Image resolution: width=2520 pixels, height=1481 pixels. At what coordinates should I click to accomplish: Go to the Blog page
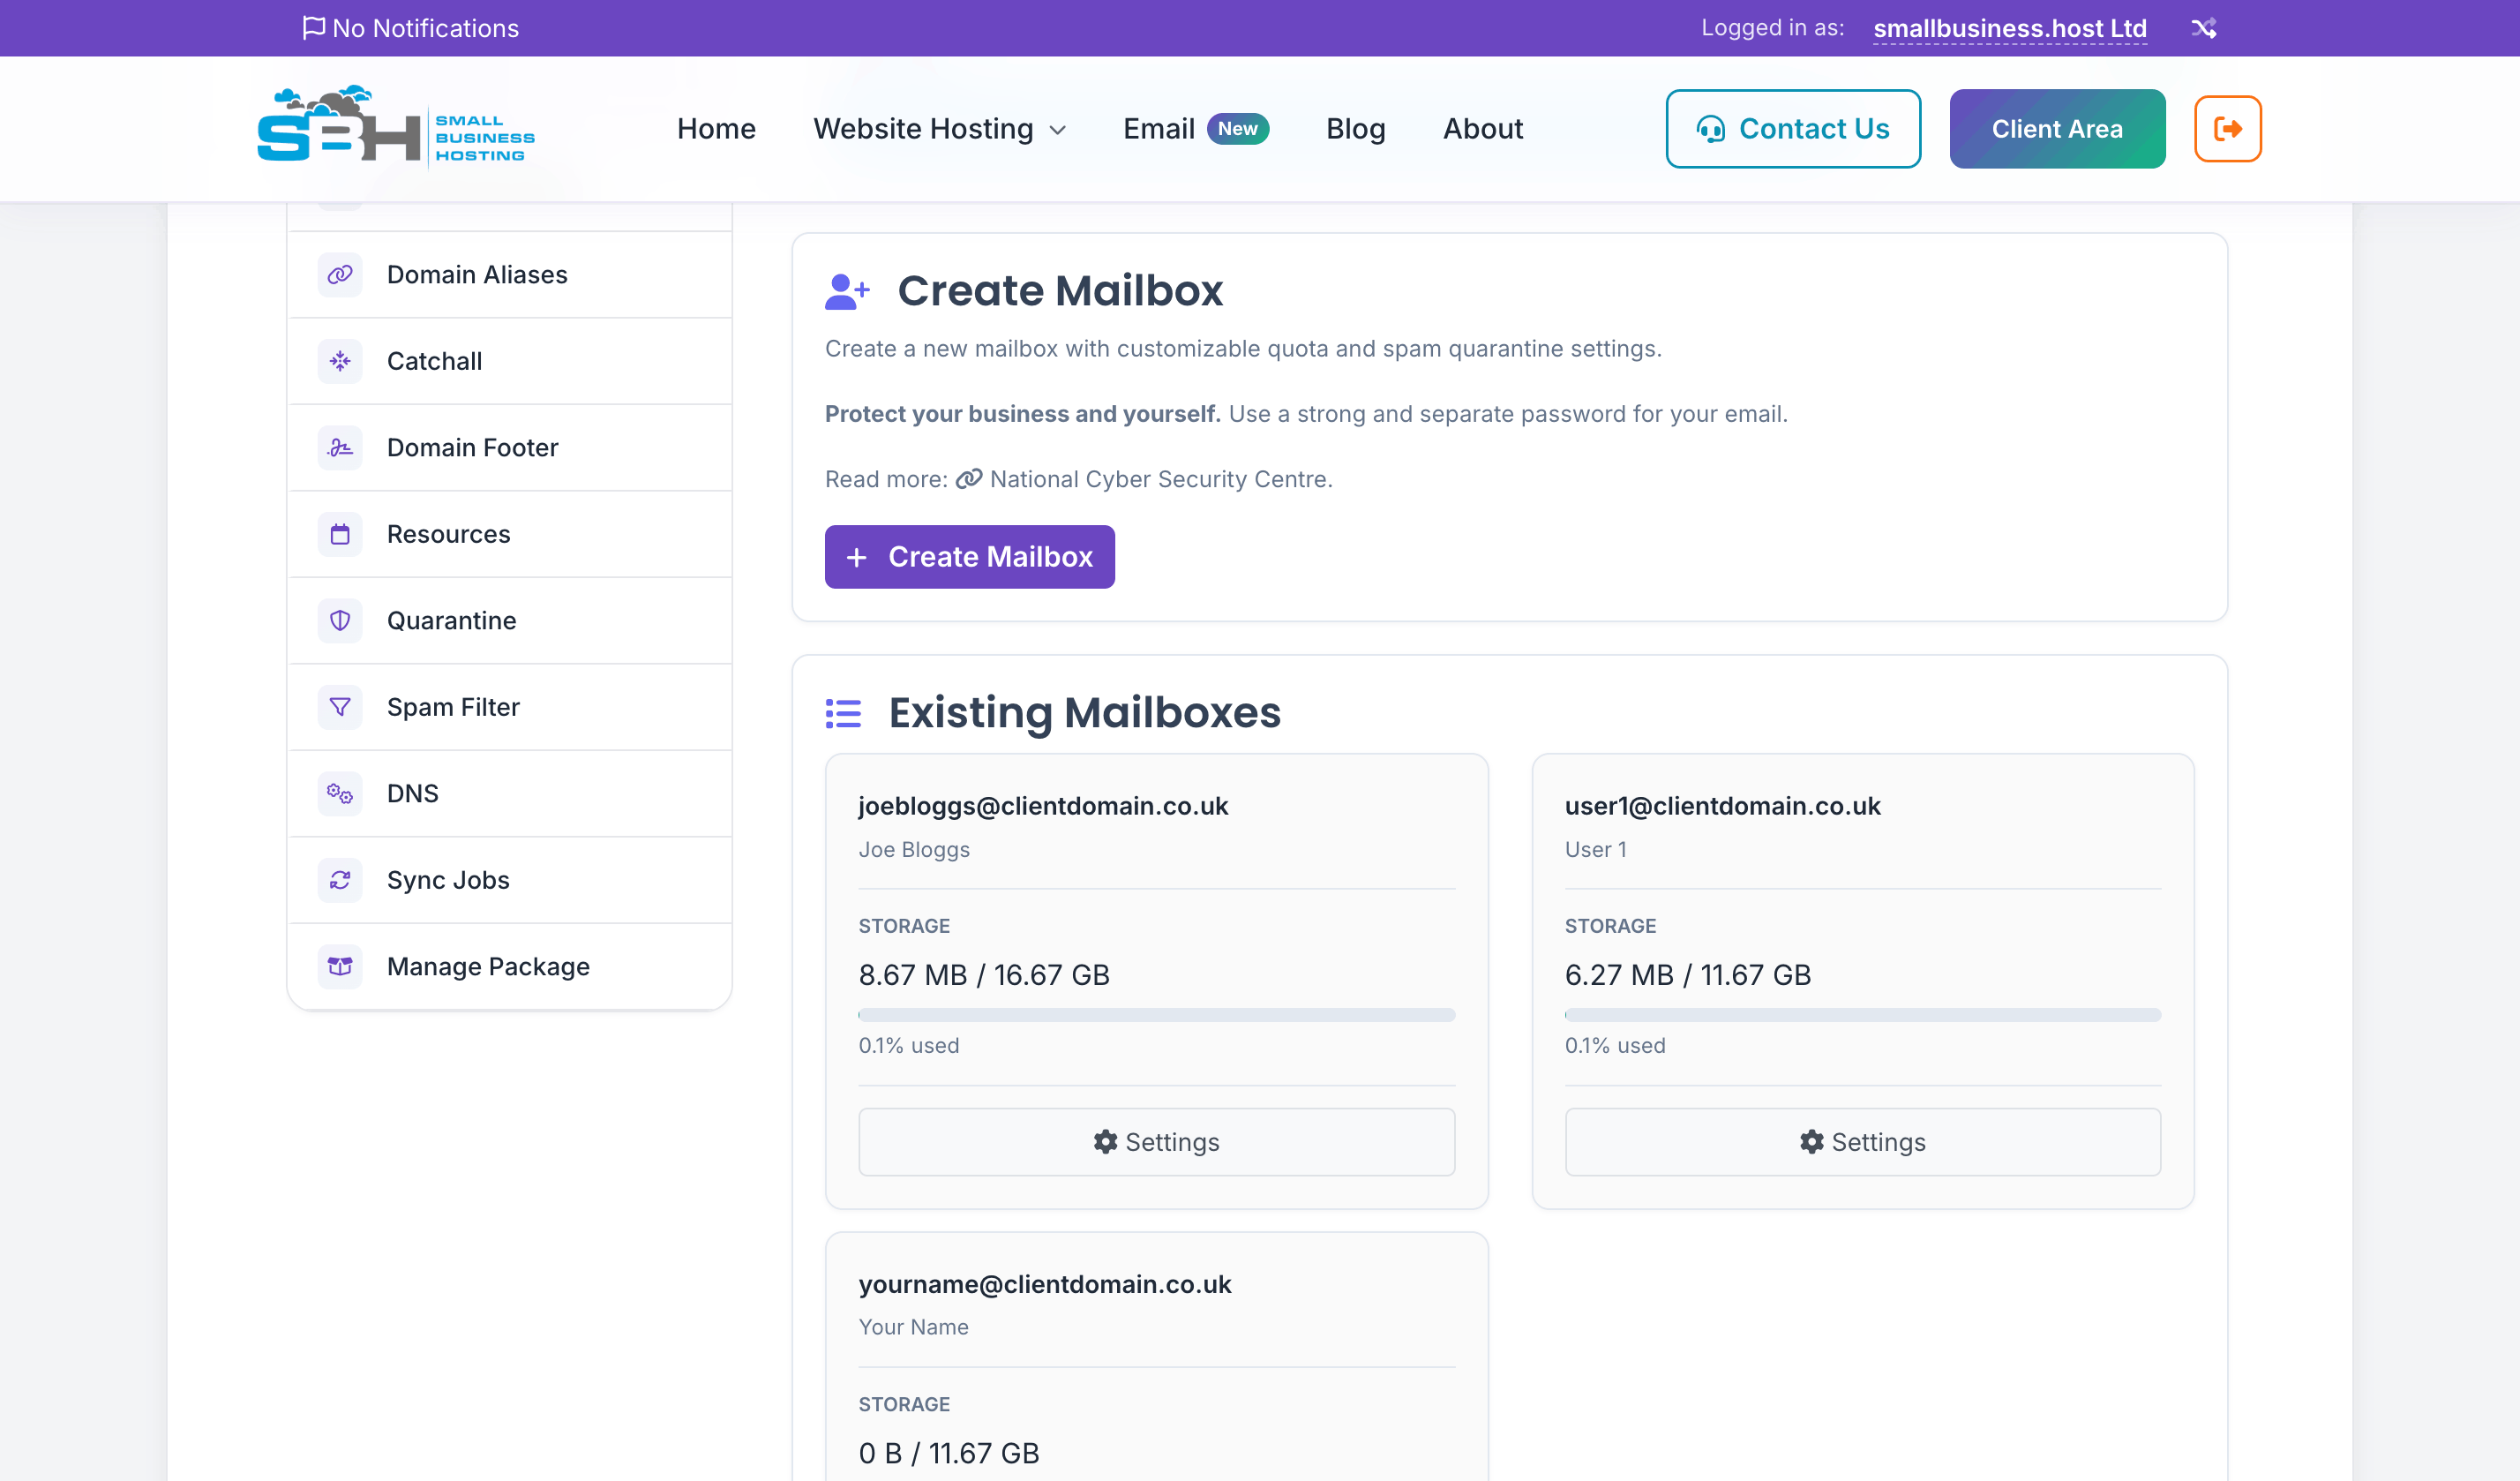tap(1355, 129)
